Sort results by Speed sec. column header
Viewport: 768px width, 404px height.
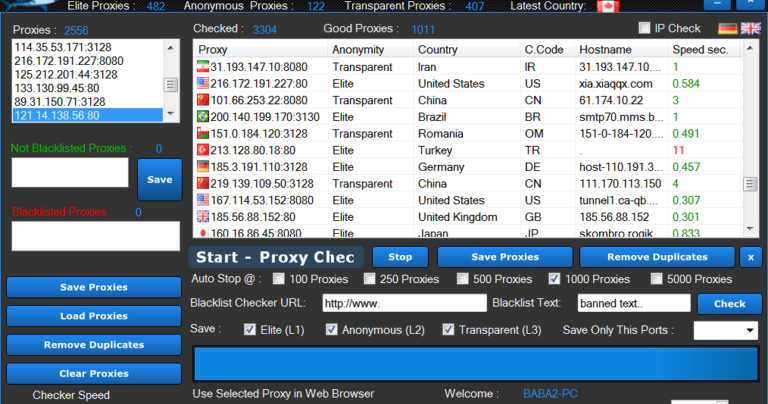[704, 49]
